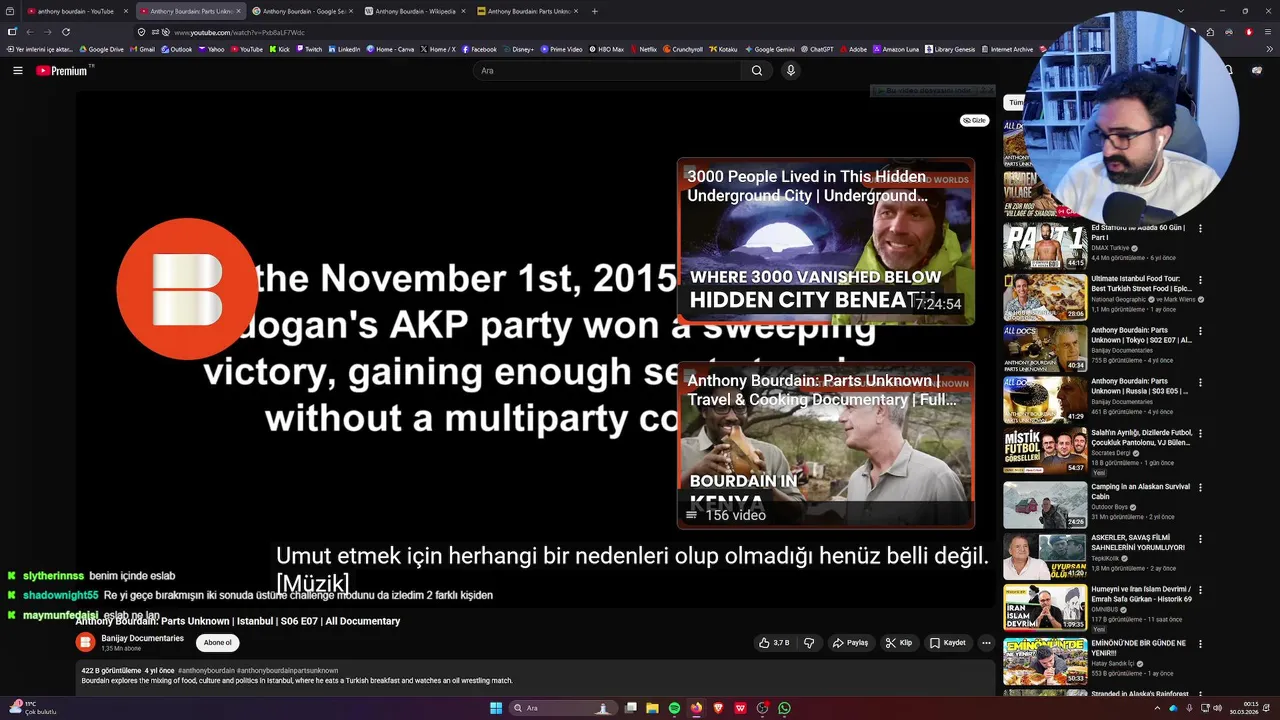Open Banijay Documentaries channel name link

(142, 638)
